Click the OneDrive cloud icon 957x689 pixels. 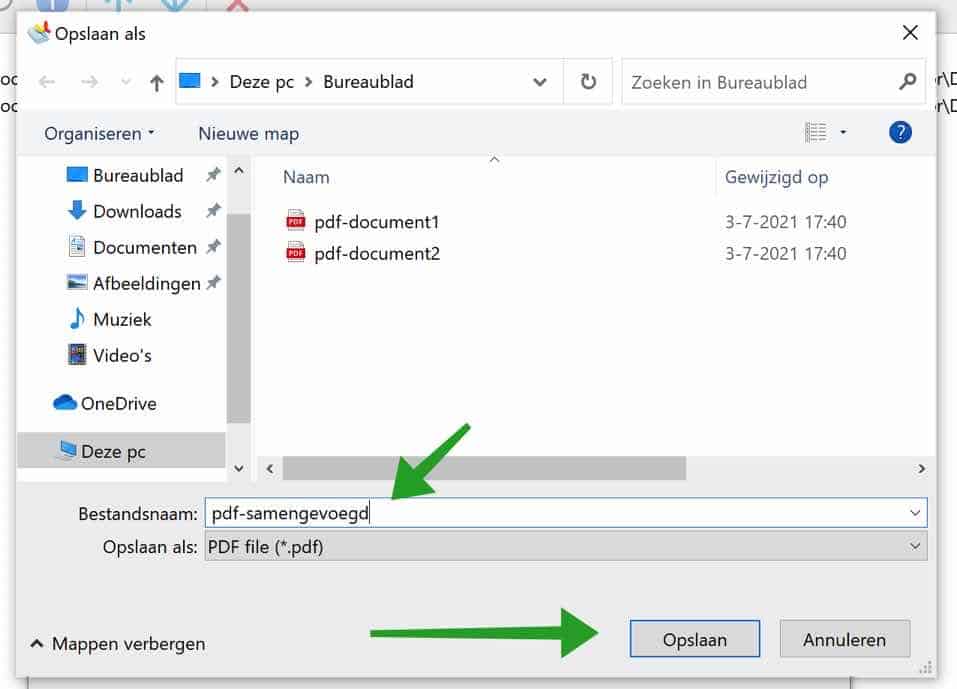pyautogui.click(x=63, y=403)
